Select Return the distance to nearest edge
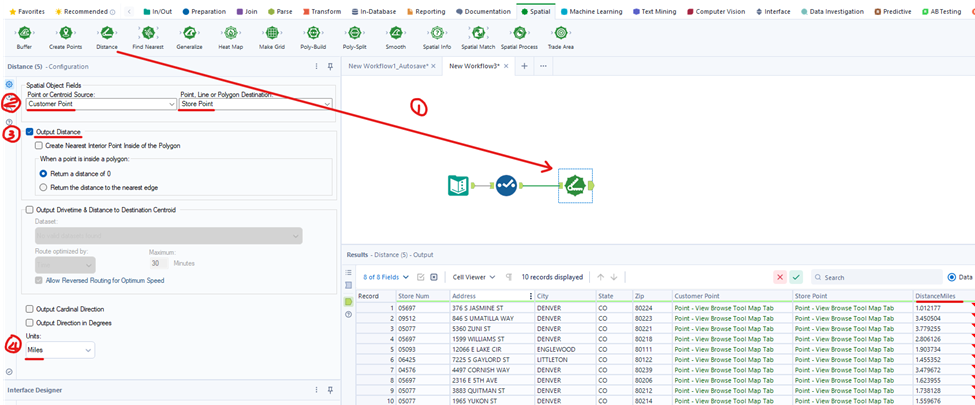The image size is (975, 405). click(44, 187)
